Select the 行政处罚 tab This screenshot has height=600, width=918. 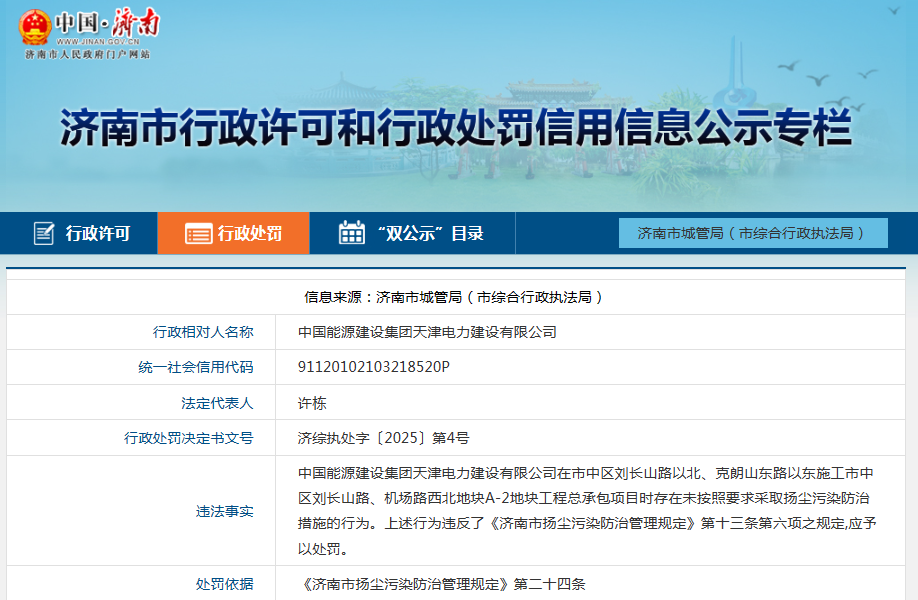pyautogui.click(x=234, y=233)
